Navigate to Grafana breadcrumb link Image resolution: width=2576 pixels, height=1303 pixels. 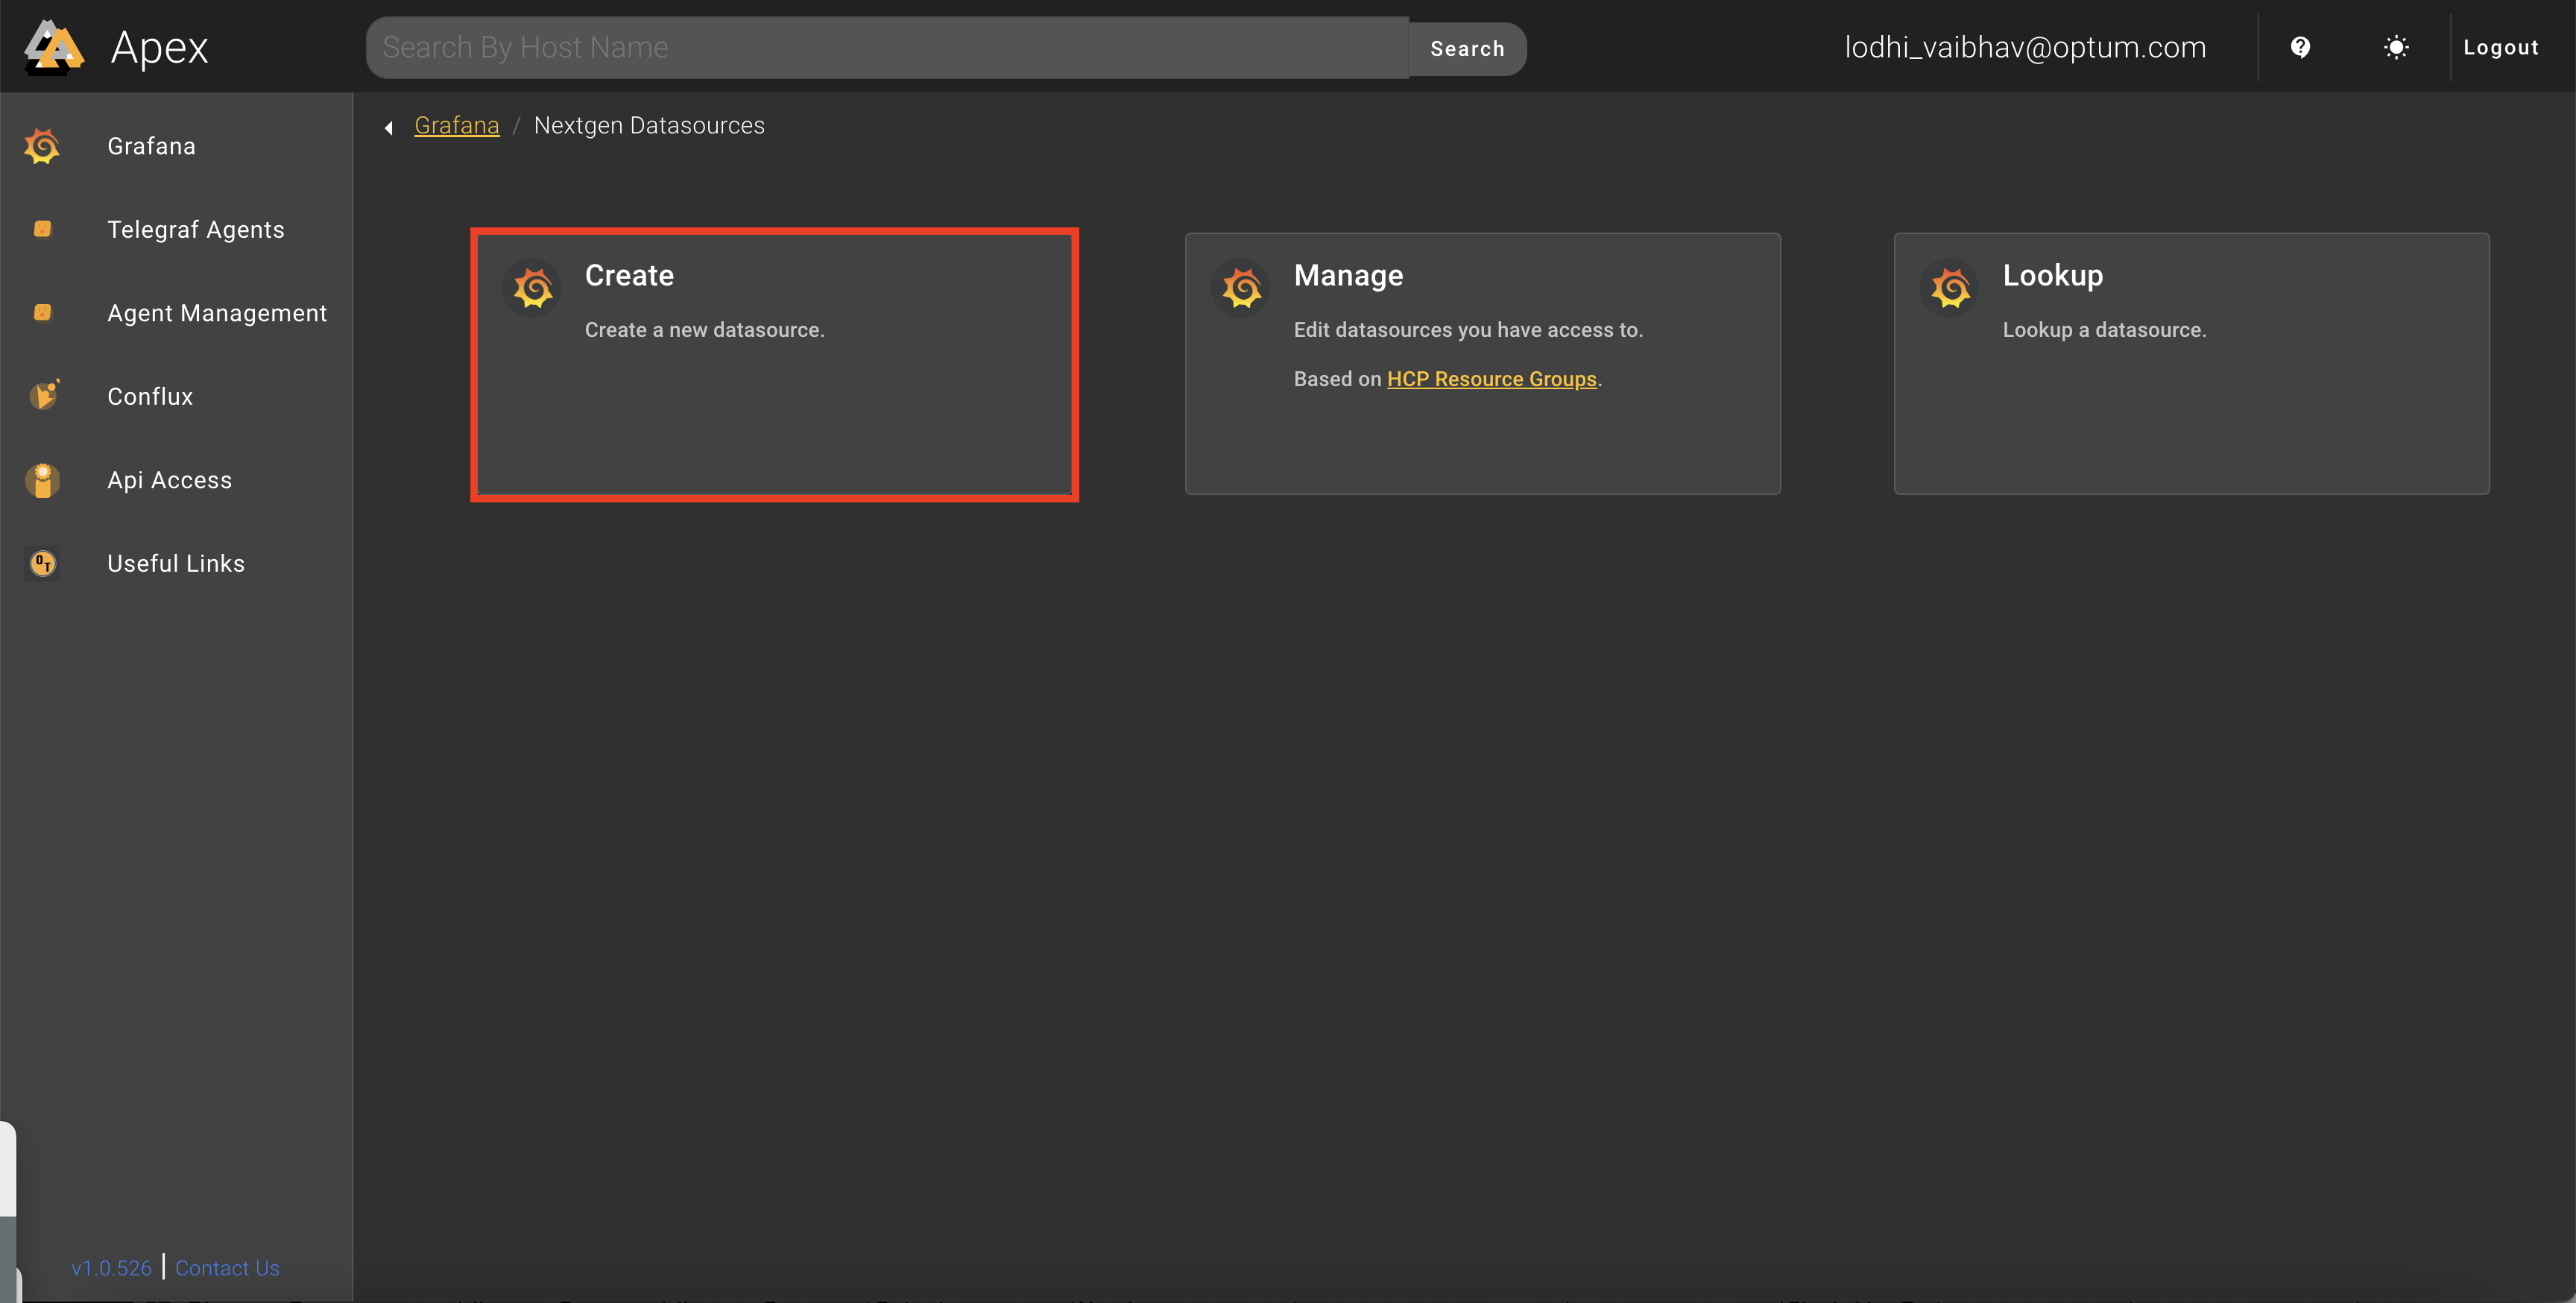[457, 125]
